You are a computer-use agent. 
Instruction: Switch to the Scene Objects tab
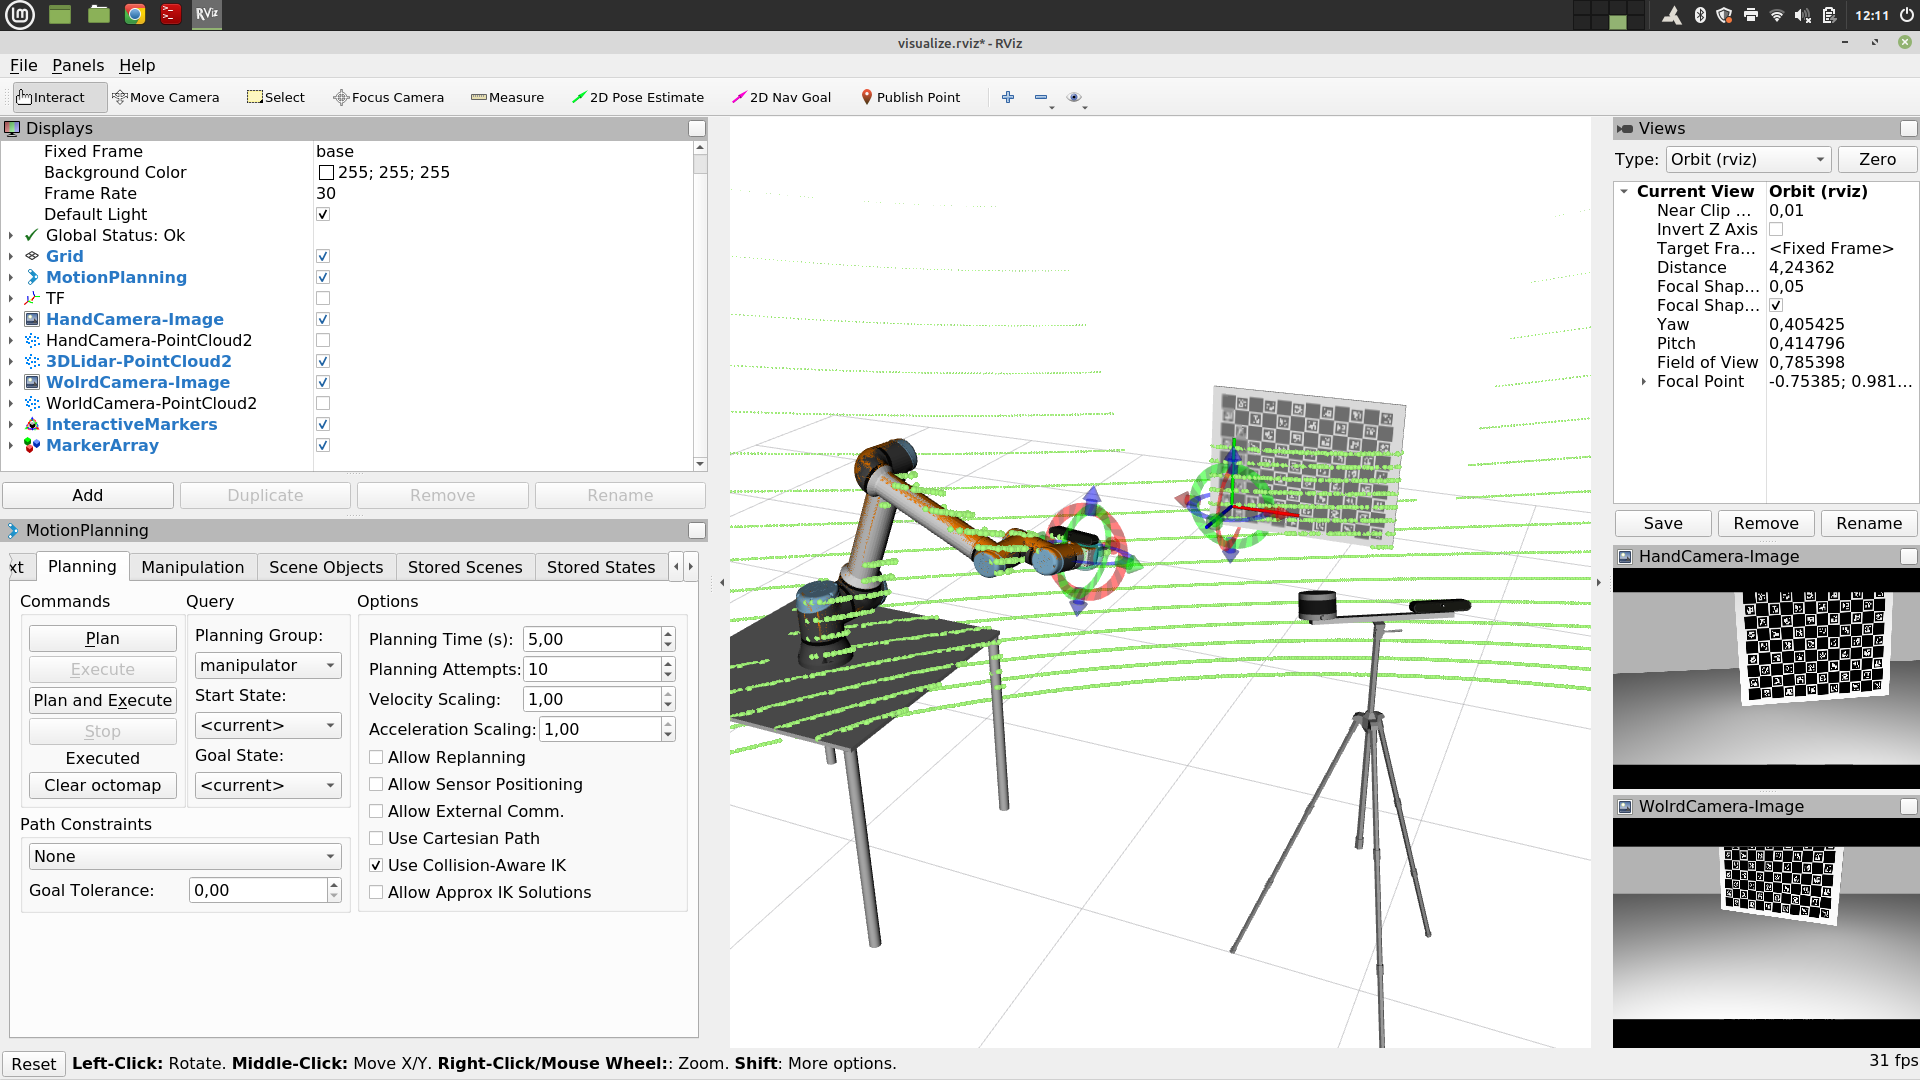pos(326,567)
